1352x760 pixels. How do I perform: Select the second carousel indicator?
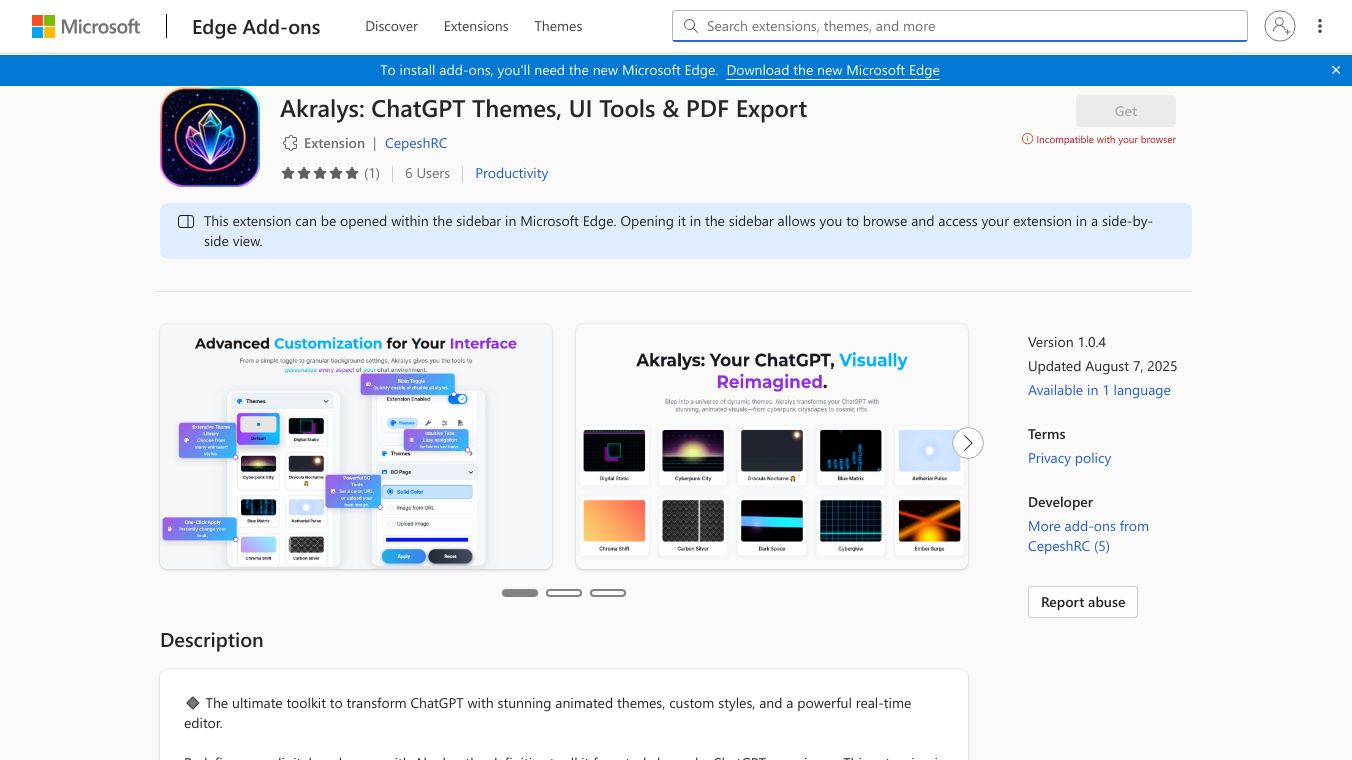(x=564, y=593)
